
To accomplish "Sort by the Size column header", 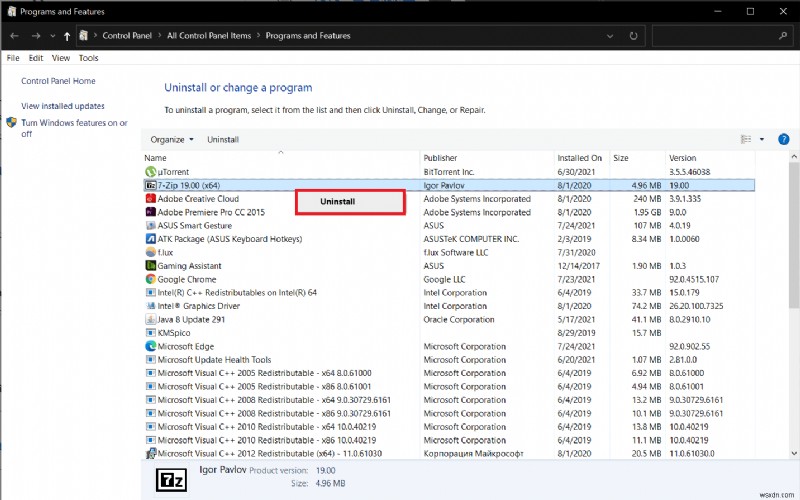I will 637,158.
